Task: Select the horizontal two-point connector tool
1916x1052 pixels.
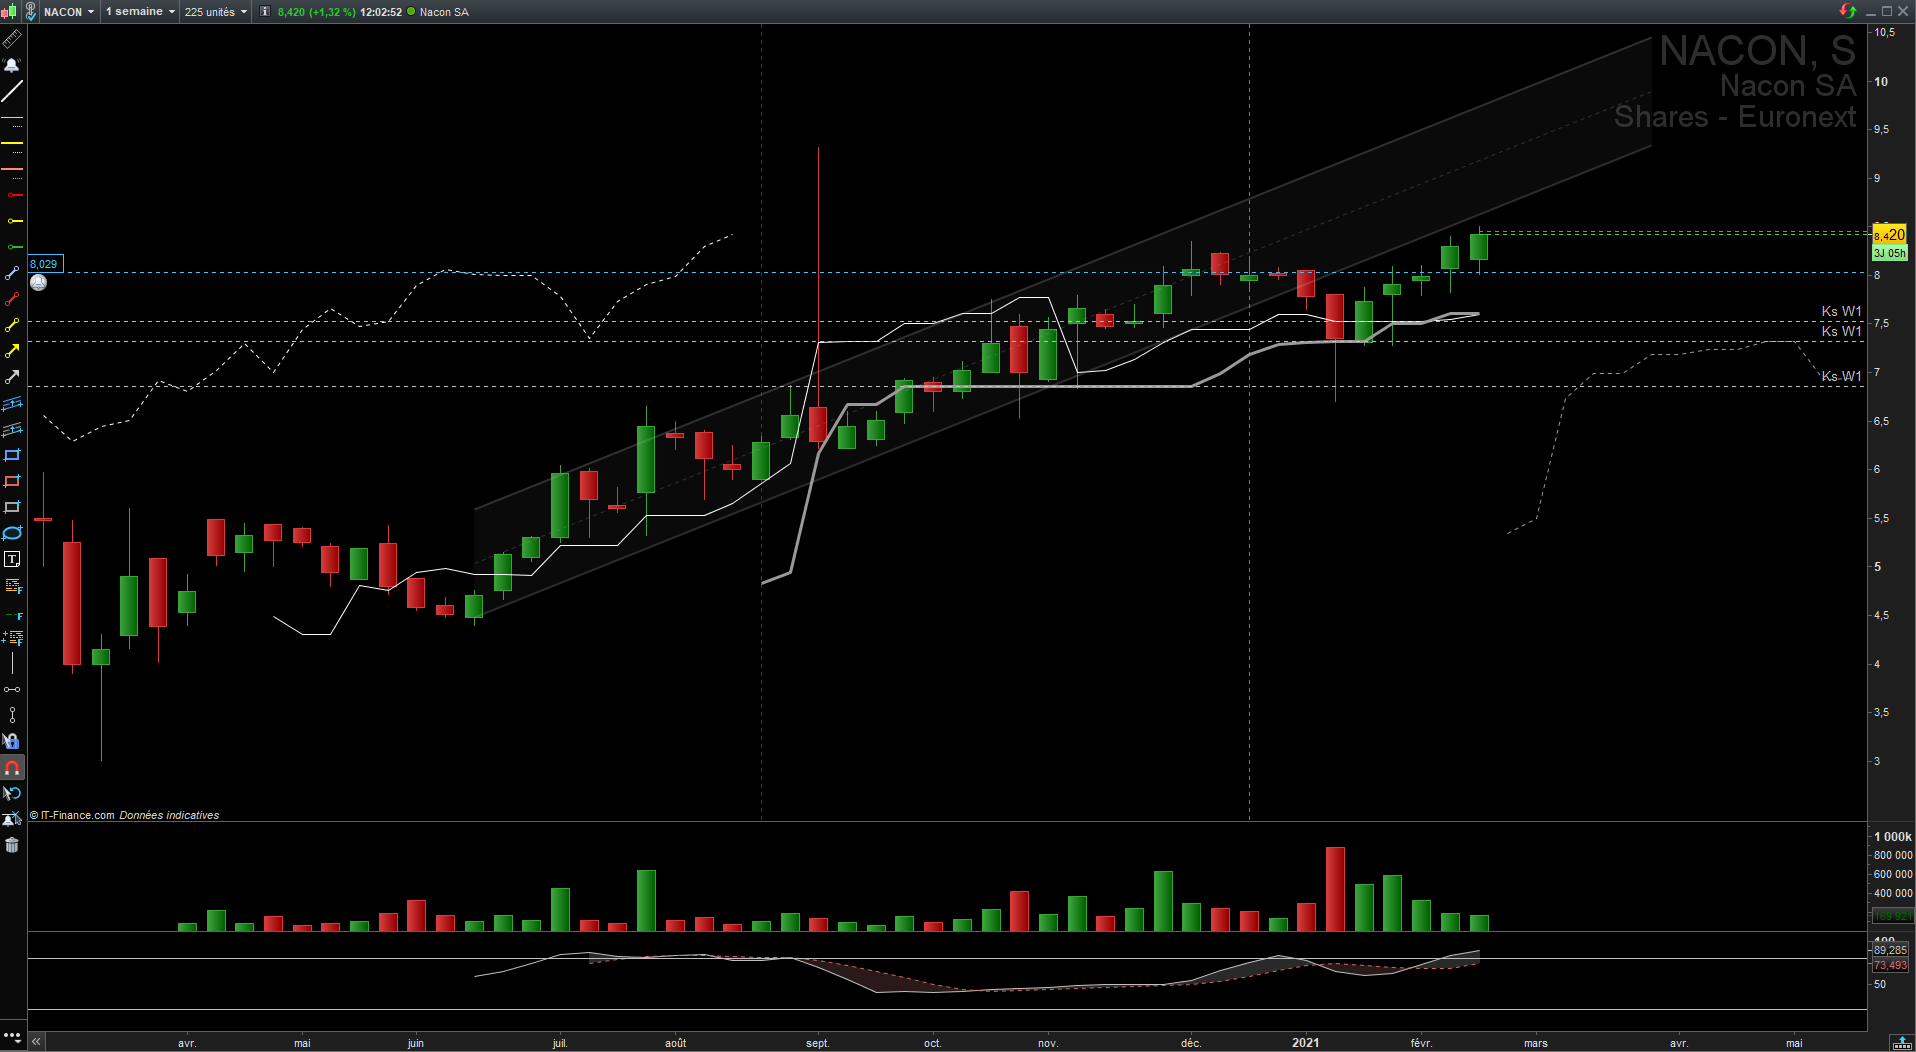Action: tap(12, 690)
